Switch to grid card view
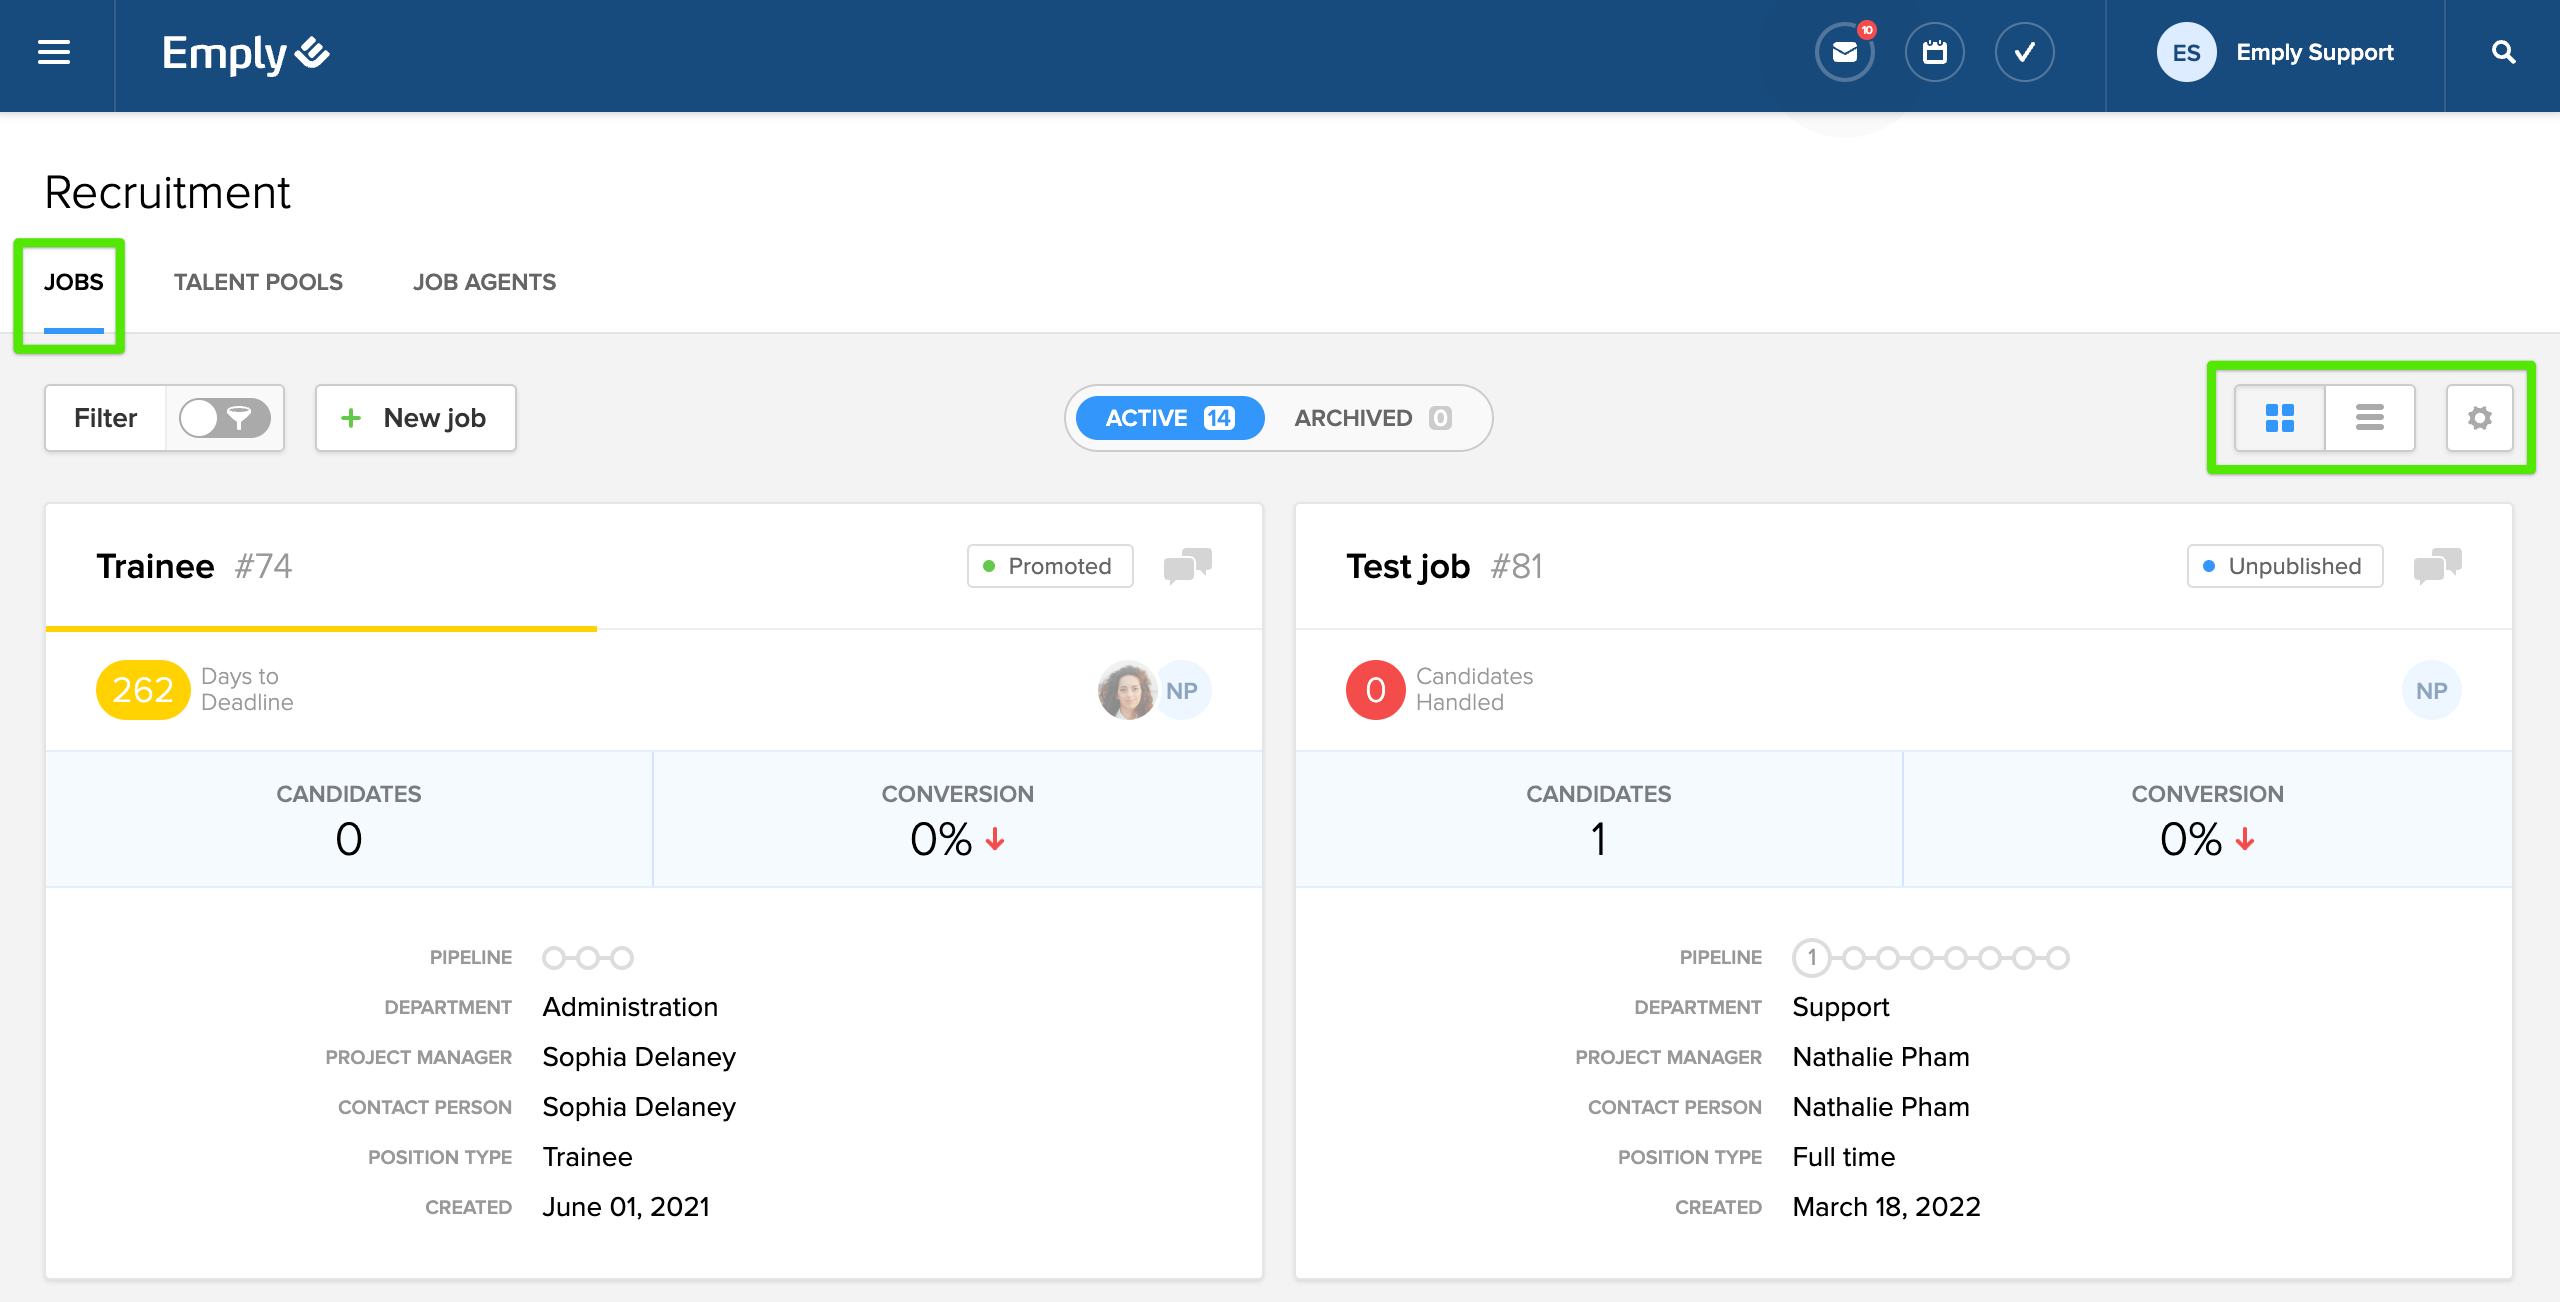Viewport: 2560px width, 1302px height. 2279,418
